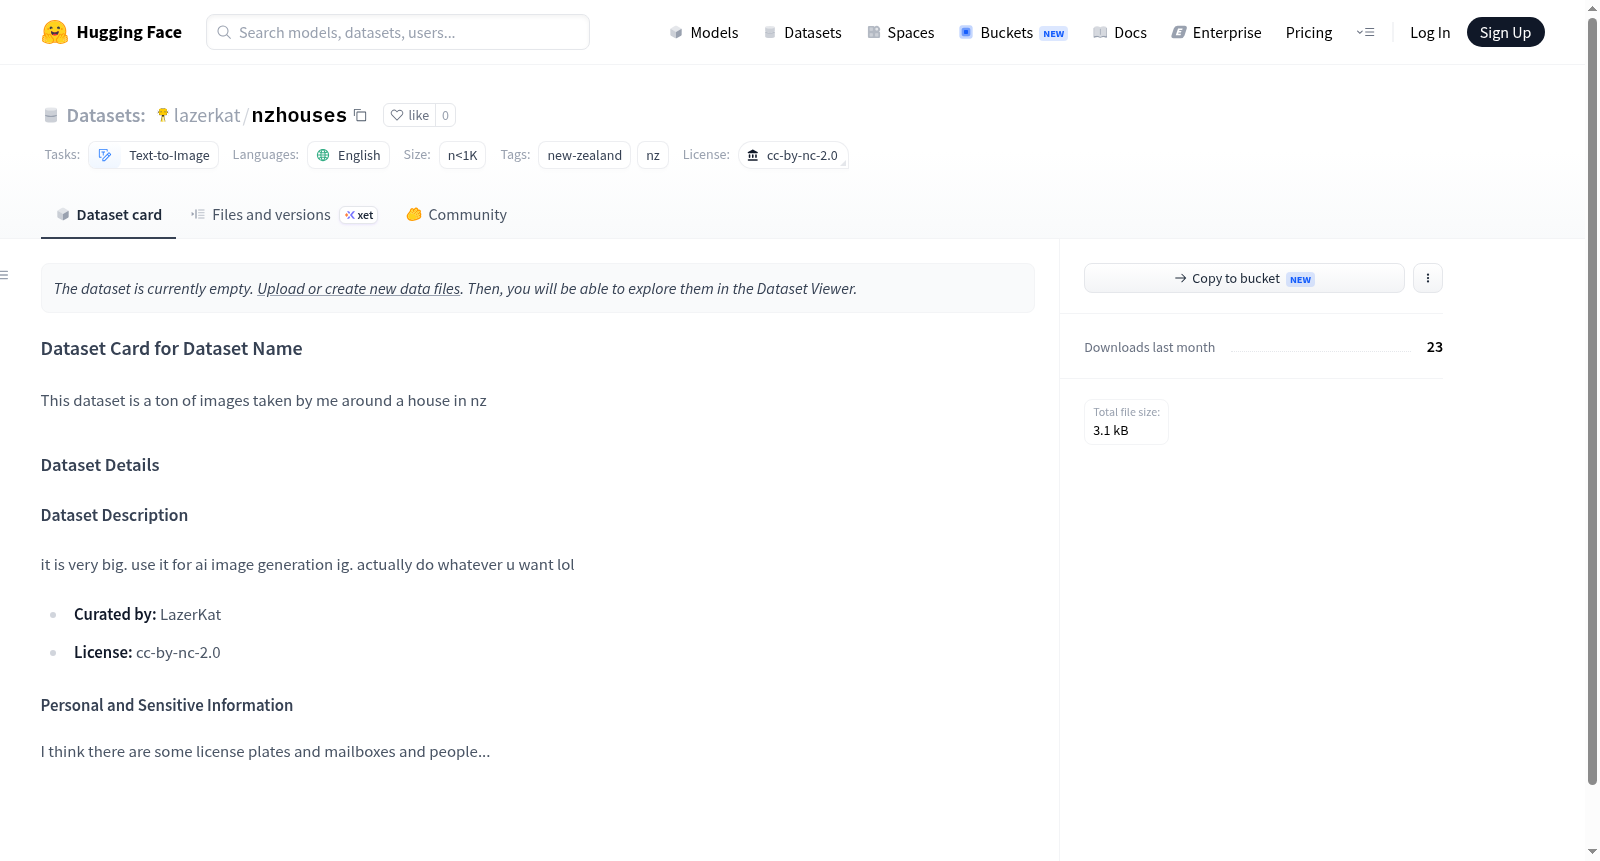
Task: Switch to the Dataset card tab
Action: 108,215
